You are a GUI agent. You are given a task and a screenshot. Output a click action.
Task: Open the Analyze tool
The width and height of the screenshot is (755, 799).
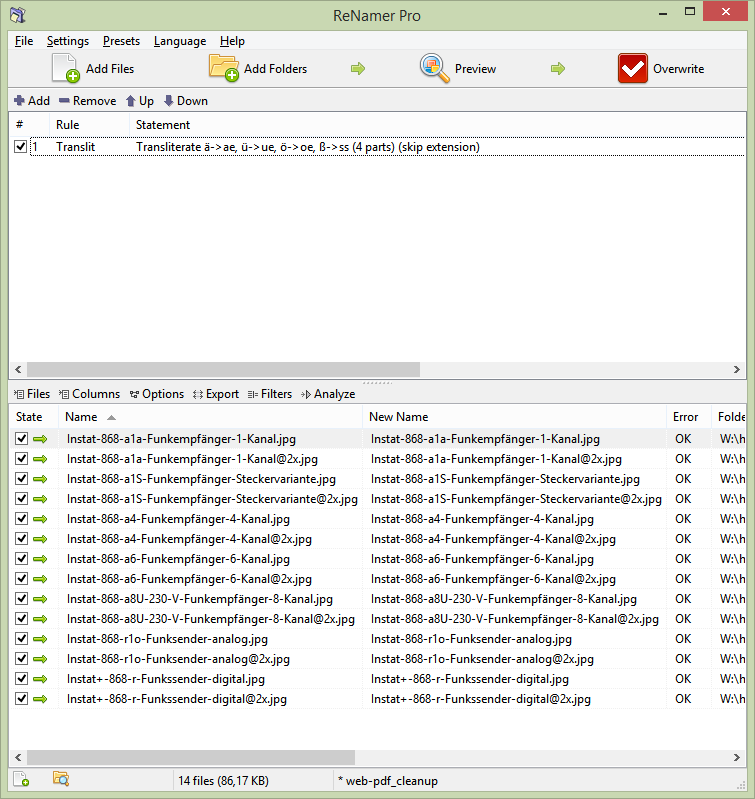[x=328, y=394]
